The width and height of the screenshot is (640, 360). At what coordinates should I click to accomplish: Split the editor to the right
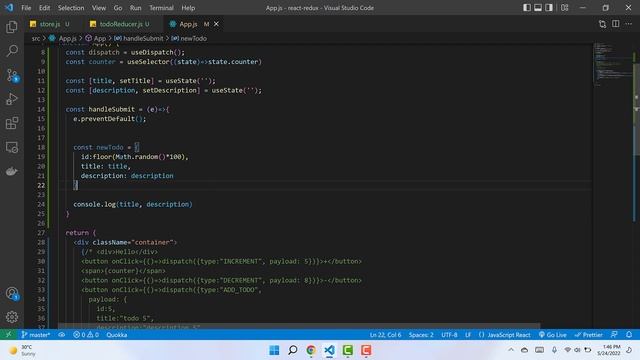point(616,24)
